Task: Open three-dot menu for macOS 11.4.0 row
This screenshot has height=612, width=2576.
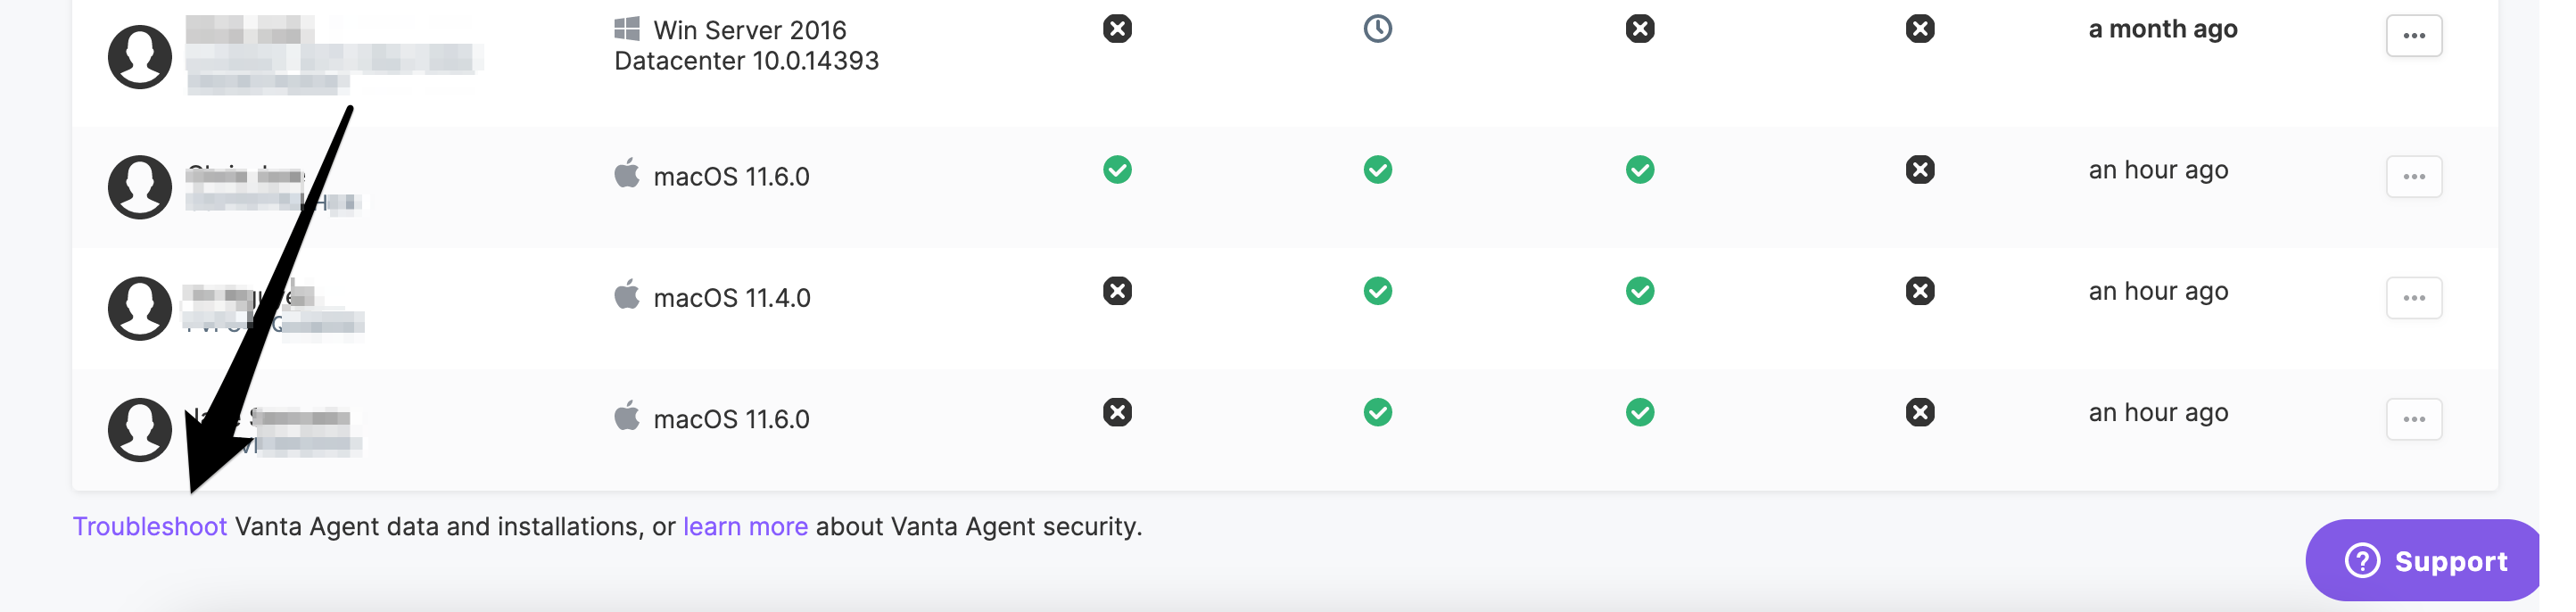Action: (2414, 298)
